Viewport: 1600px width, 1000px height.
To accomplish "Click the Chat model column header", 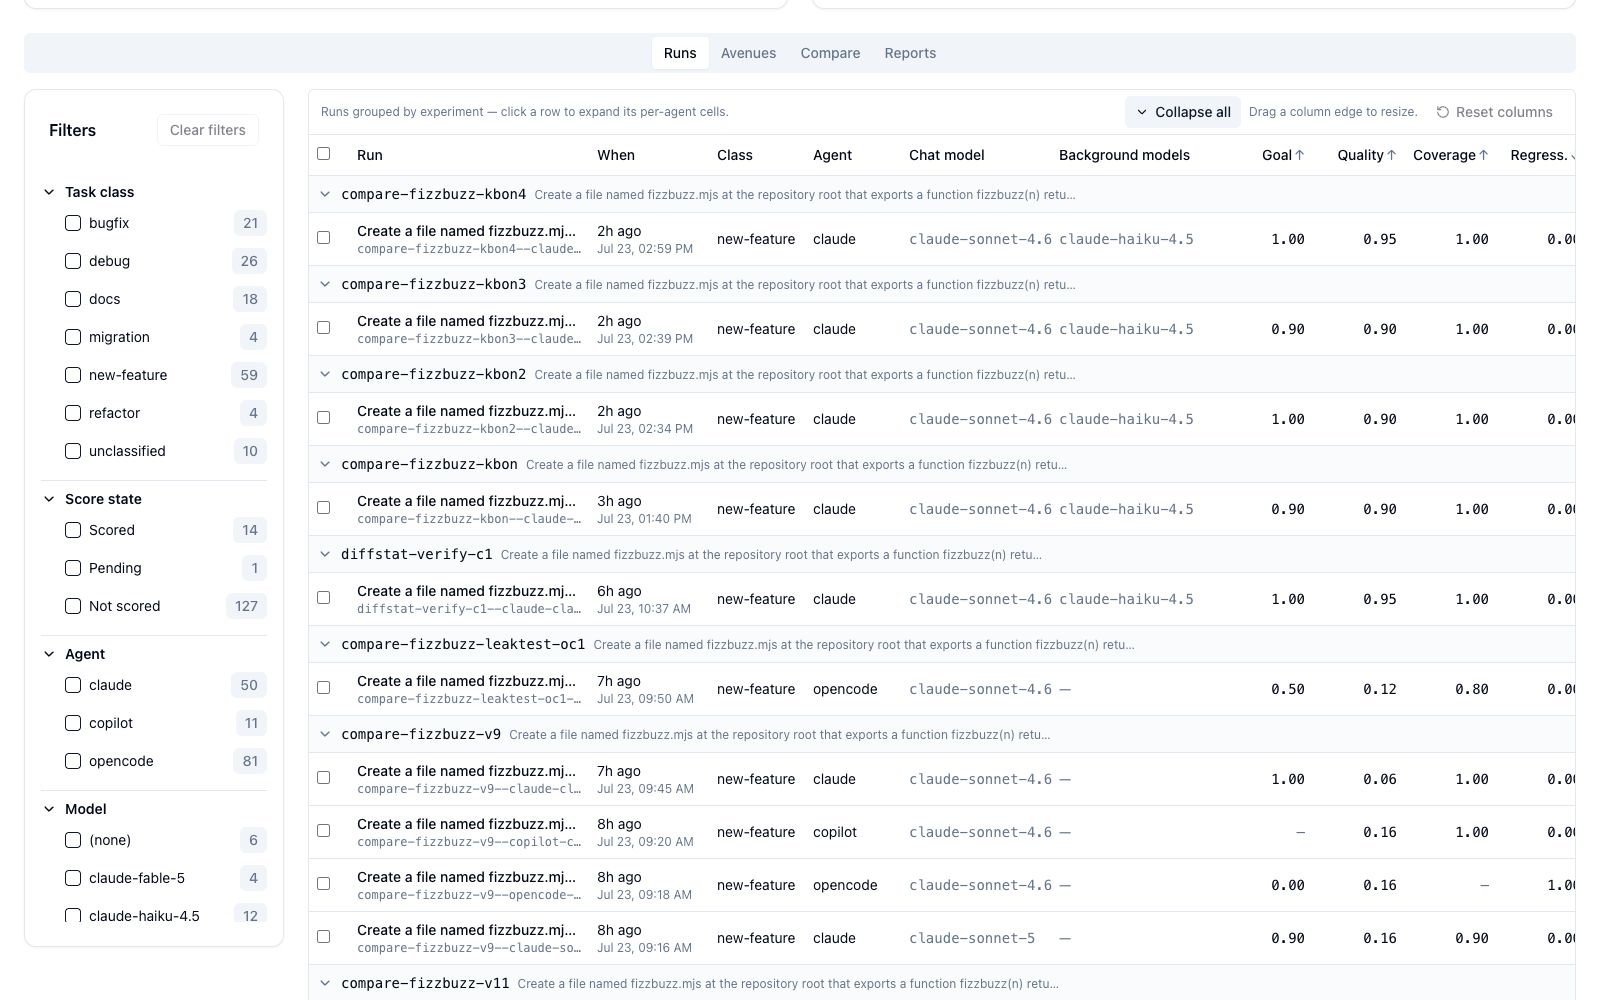I will tap(947, 155).
